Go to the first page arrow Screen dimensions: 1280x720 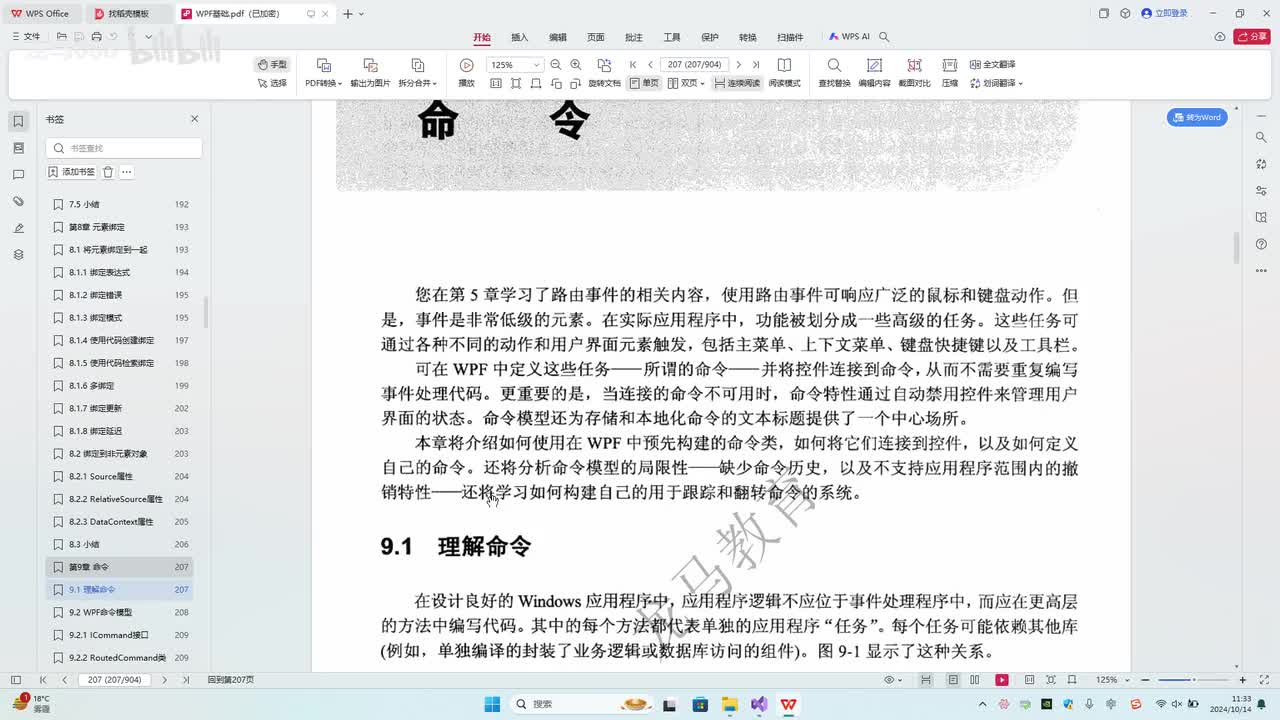(x=633, y=65)
